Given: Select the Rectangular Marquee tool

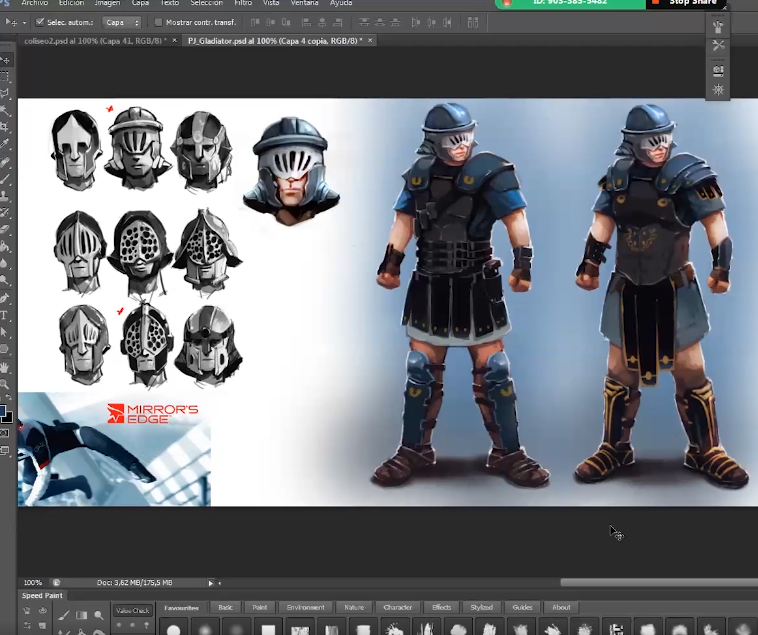Looking at the screenshot, I should coord(5,76).
